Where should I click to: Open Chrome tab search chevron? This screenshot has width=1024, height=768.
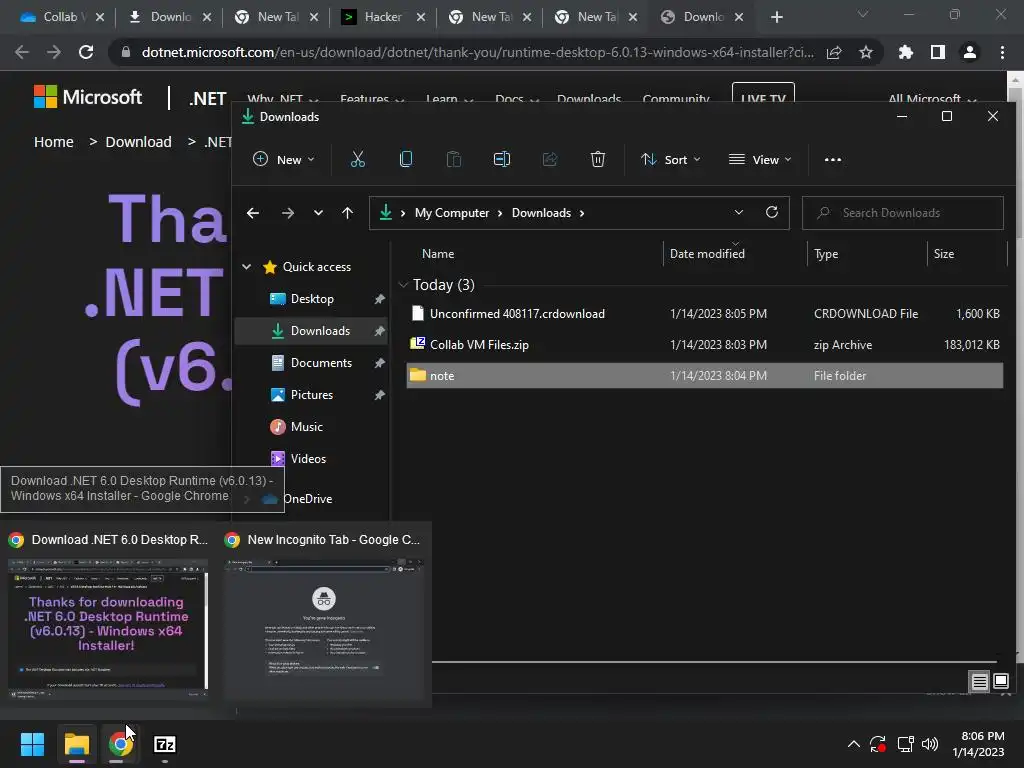pos(863,14)
